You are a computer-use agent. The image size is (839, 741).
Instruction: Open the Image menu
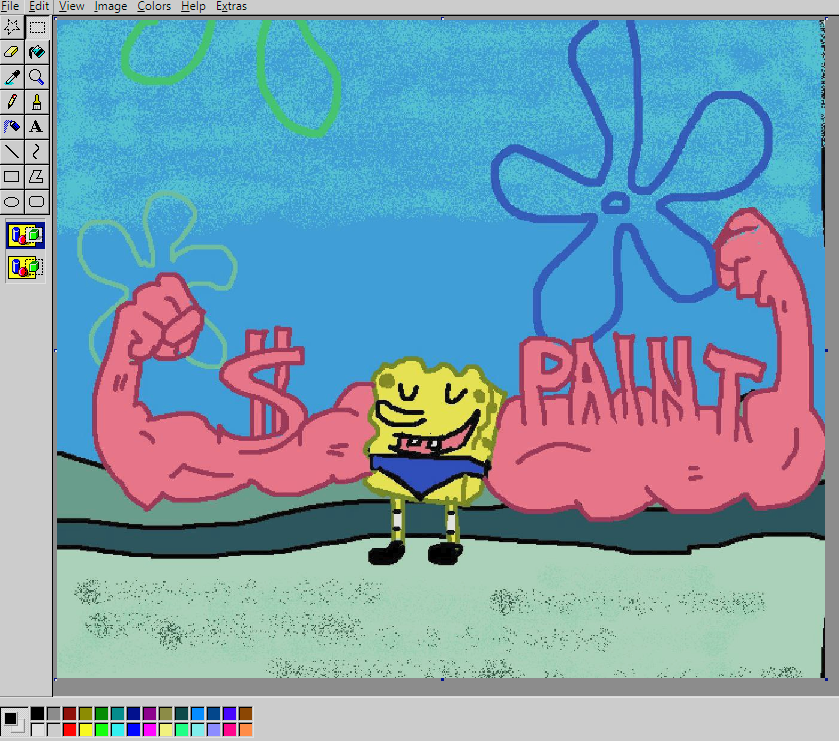pos(110,6)
